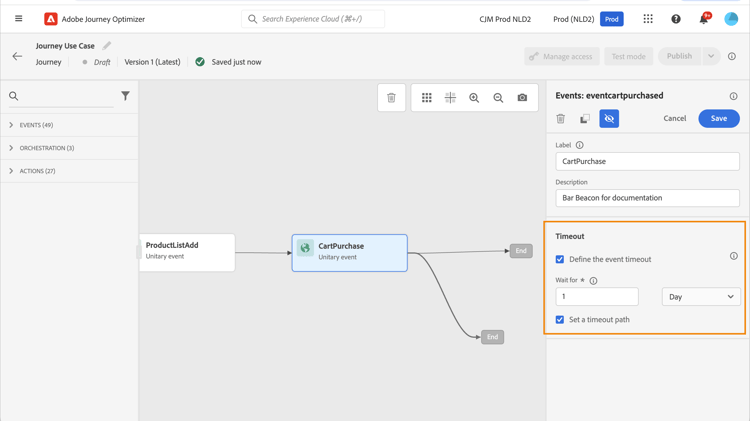Click the canvas zoom in magnifier
The width and height of the screenshot is (750, 421).
[x=474, y=98]
